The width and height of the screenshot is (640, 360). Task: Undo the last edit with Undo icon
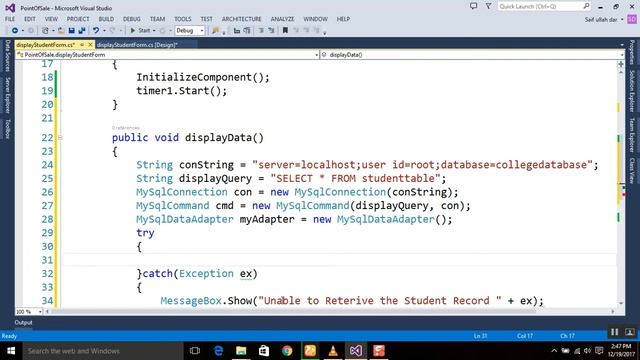click(96, 31)
